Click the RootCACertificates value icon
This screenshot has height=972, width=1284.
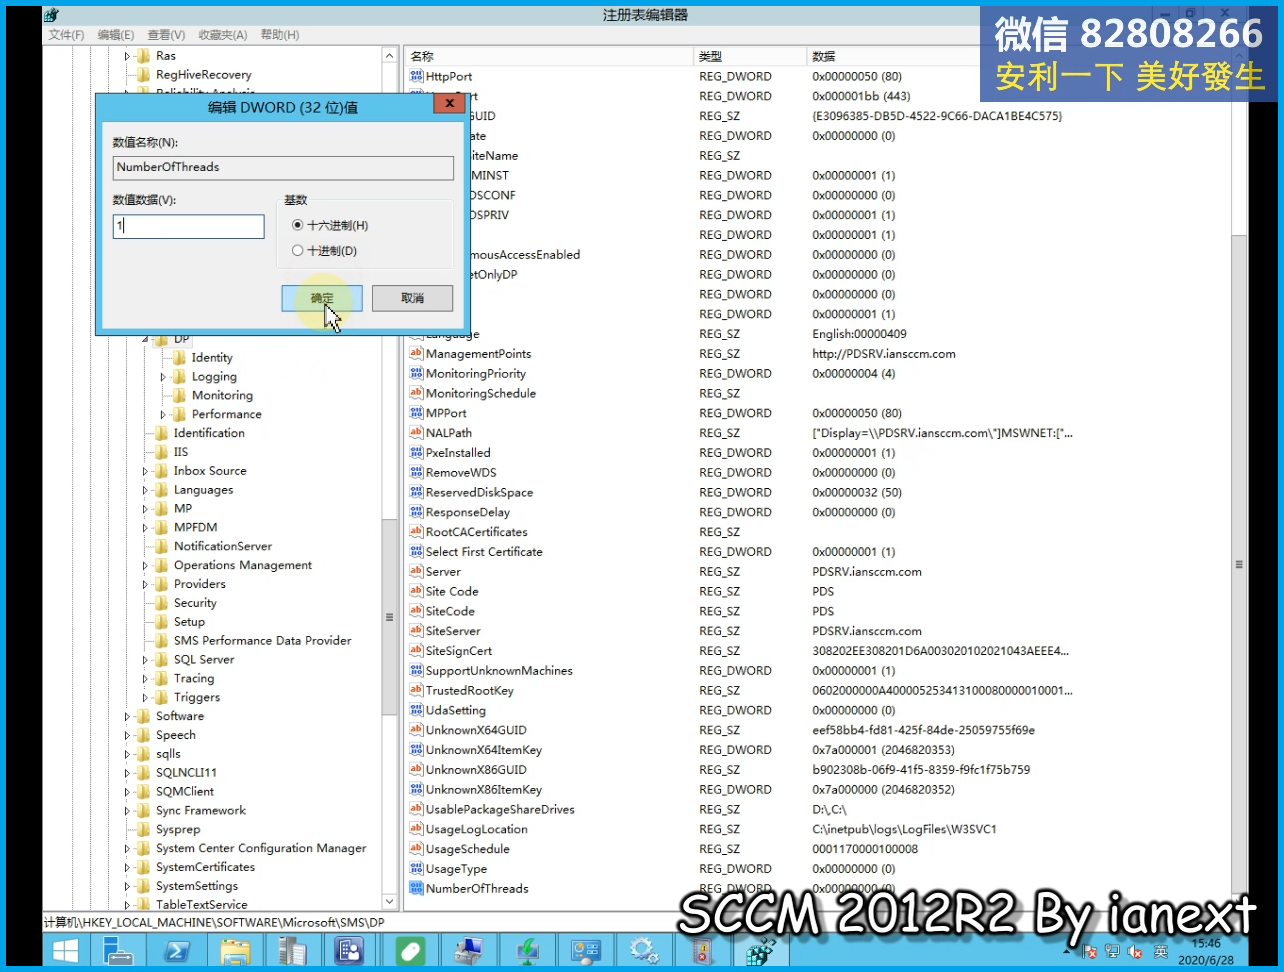click(417, 532)
